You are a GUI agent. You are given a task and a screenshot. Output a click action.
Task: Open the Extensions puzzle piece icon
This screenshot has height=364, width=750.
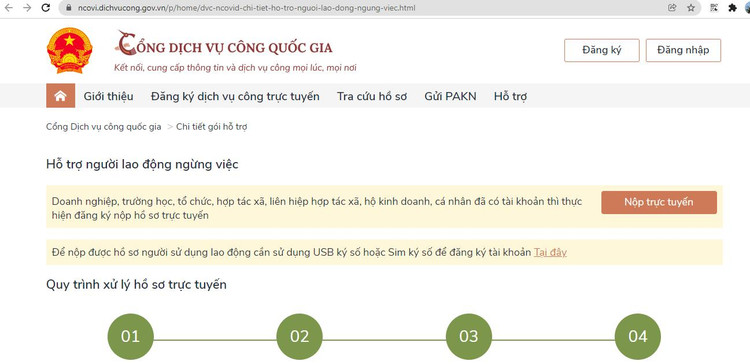pyautogui.click(x=732, y=8)
